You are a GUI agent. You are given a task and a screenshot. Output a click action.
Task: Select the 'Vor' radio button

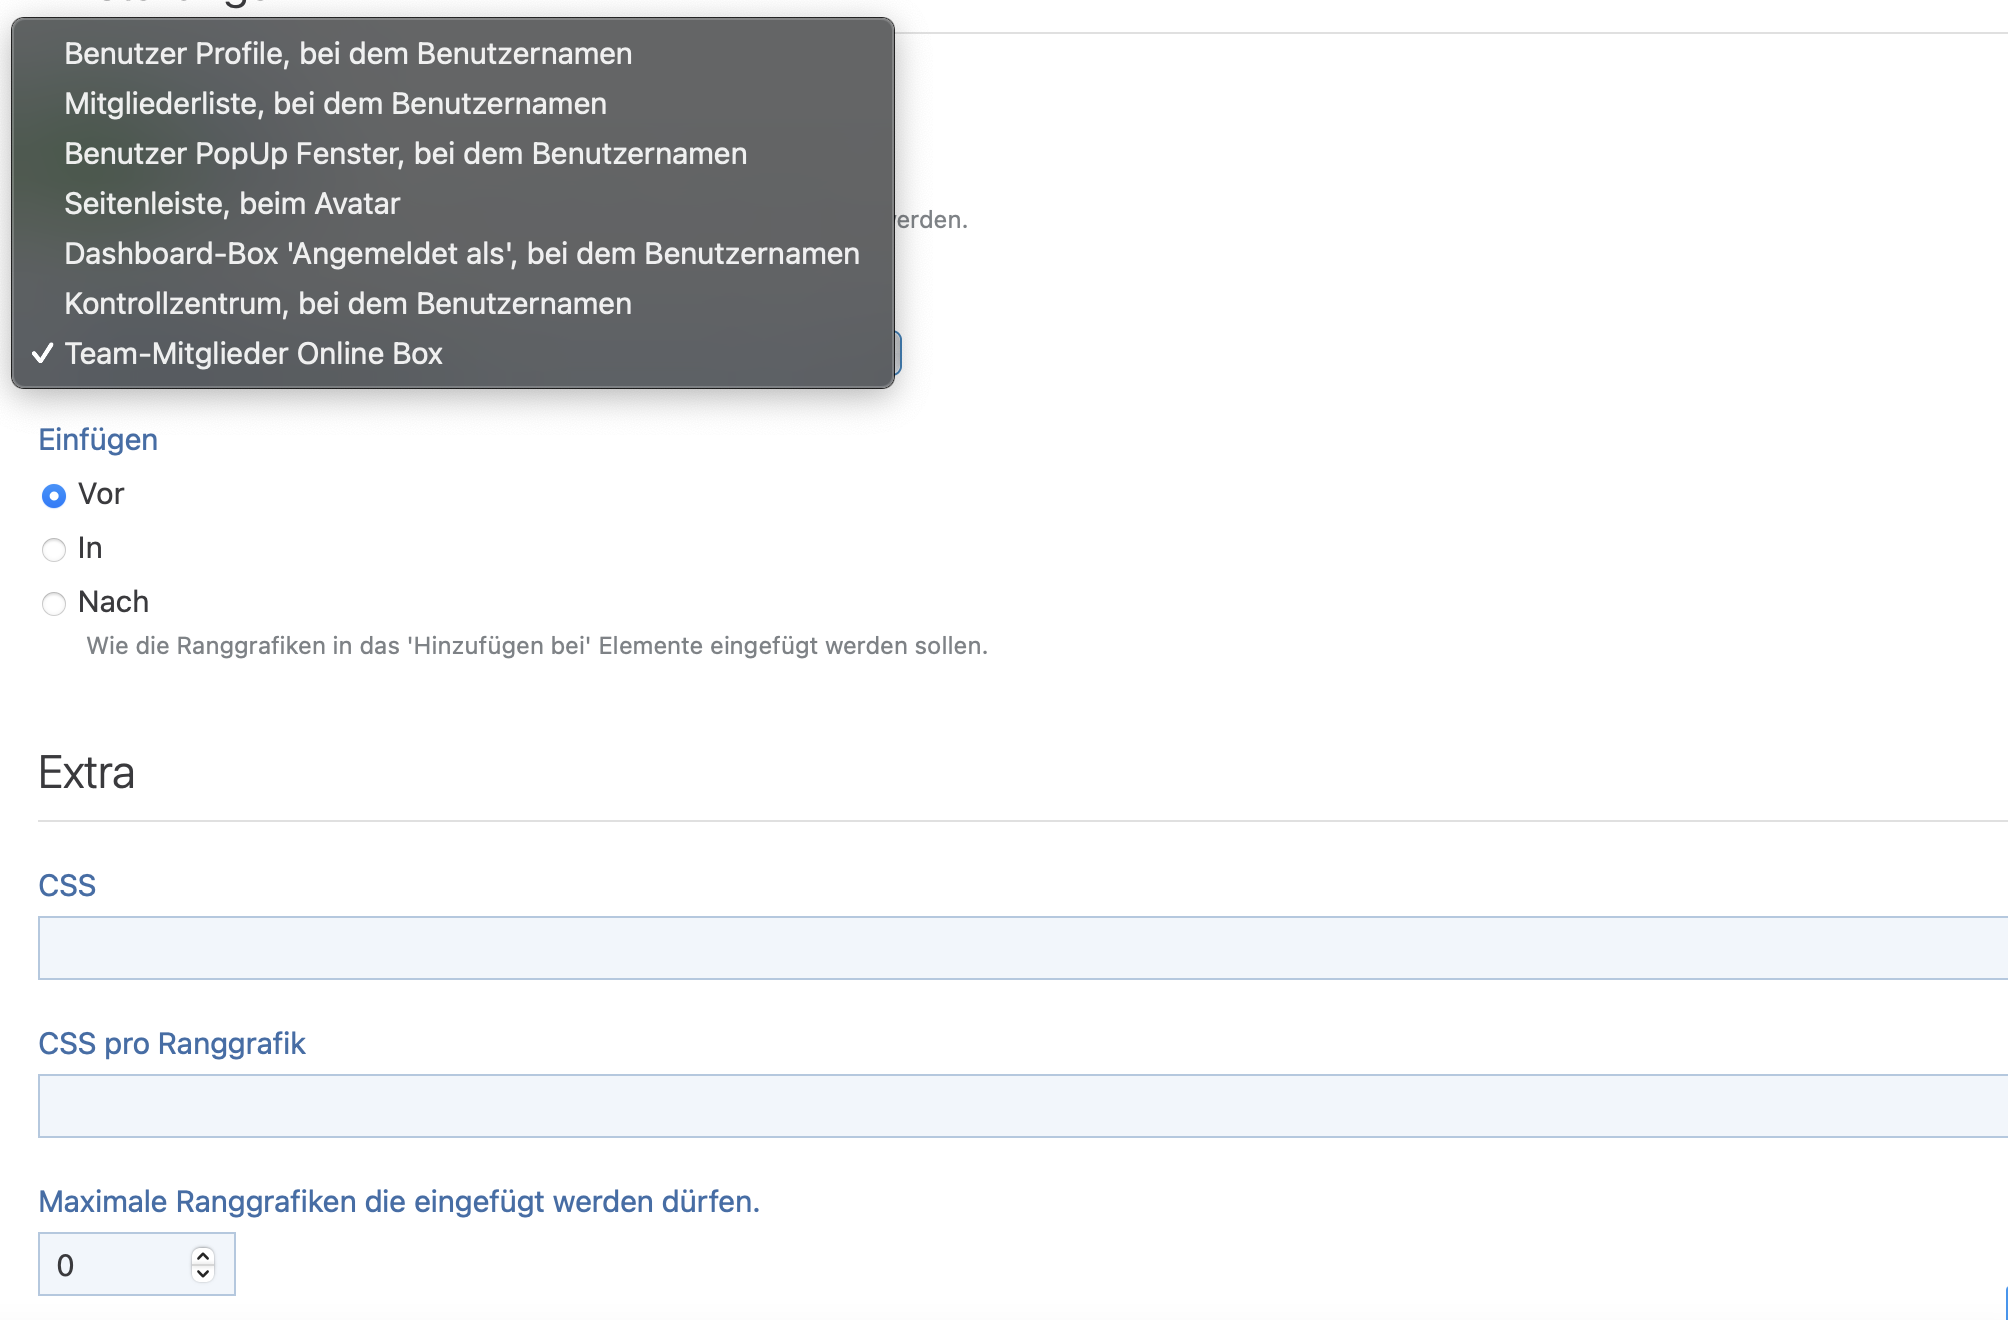click(54, 496)
